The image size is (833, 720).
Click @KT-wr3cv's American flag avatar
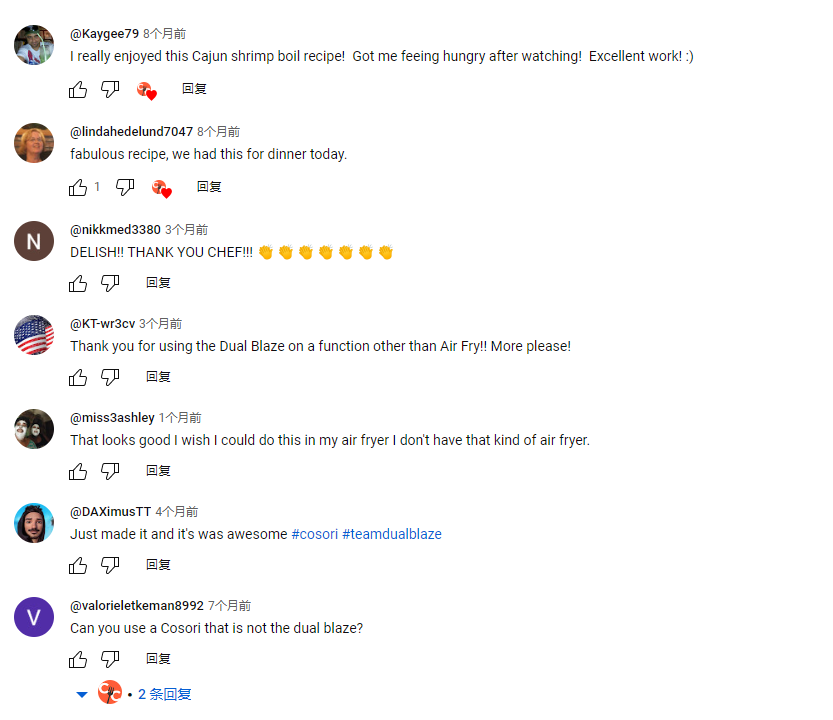34,335
